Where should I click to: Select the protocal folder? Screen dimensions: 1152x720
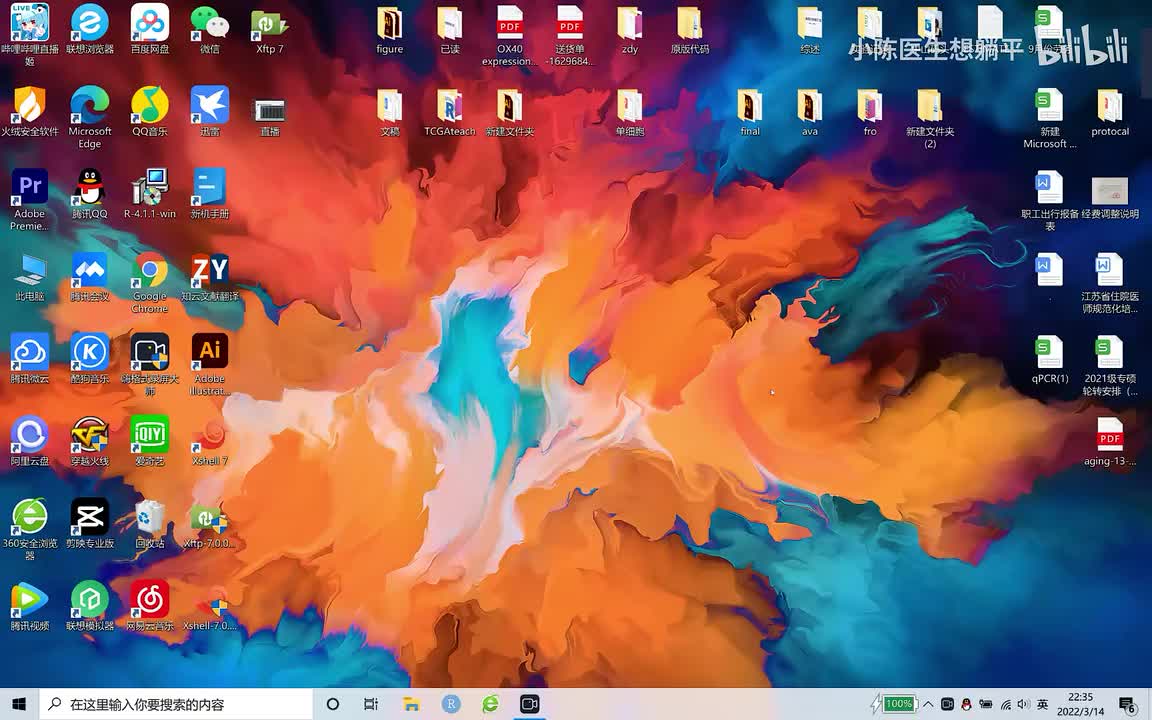tap(1109, 112)
